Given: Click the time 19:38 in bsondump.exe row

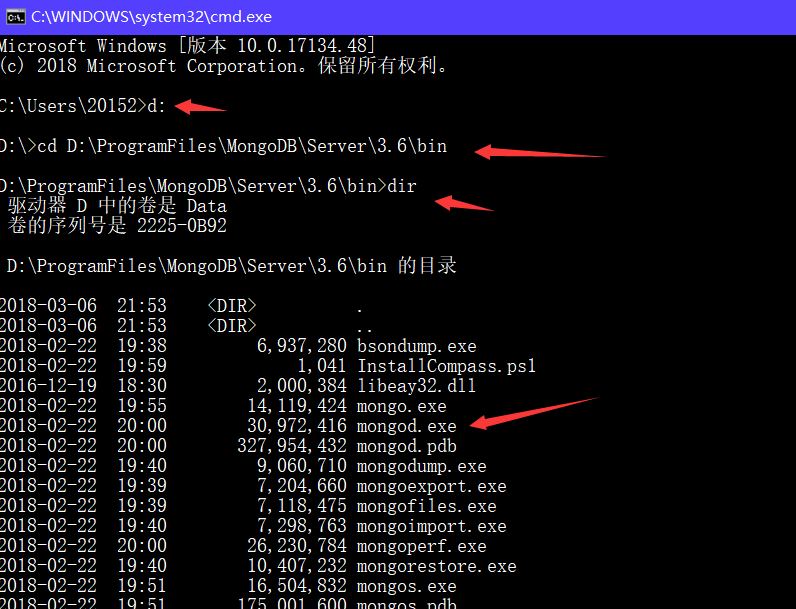Looking at the screenshot, I should coord(142,346).
